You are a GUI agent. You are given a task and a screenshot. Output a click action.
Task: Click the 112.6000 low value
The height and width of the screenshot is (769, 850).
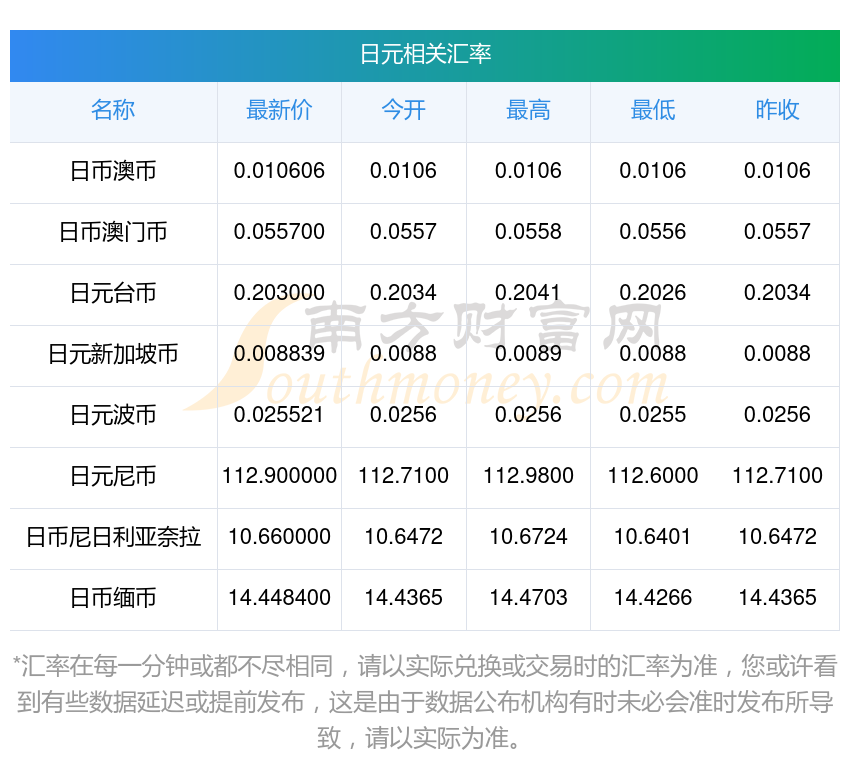(653, 476)
